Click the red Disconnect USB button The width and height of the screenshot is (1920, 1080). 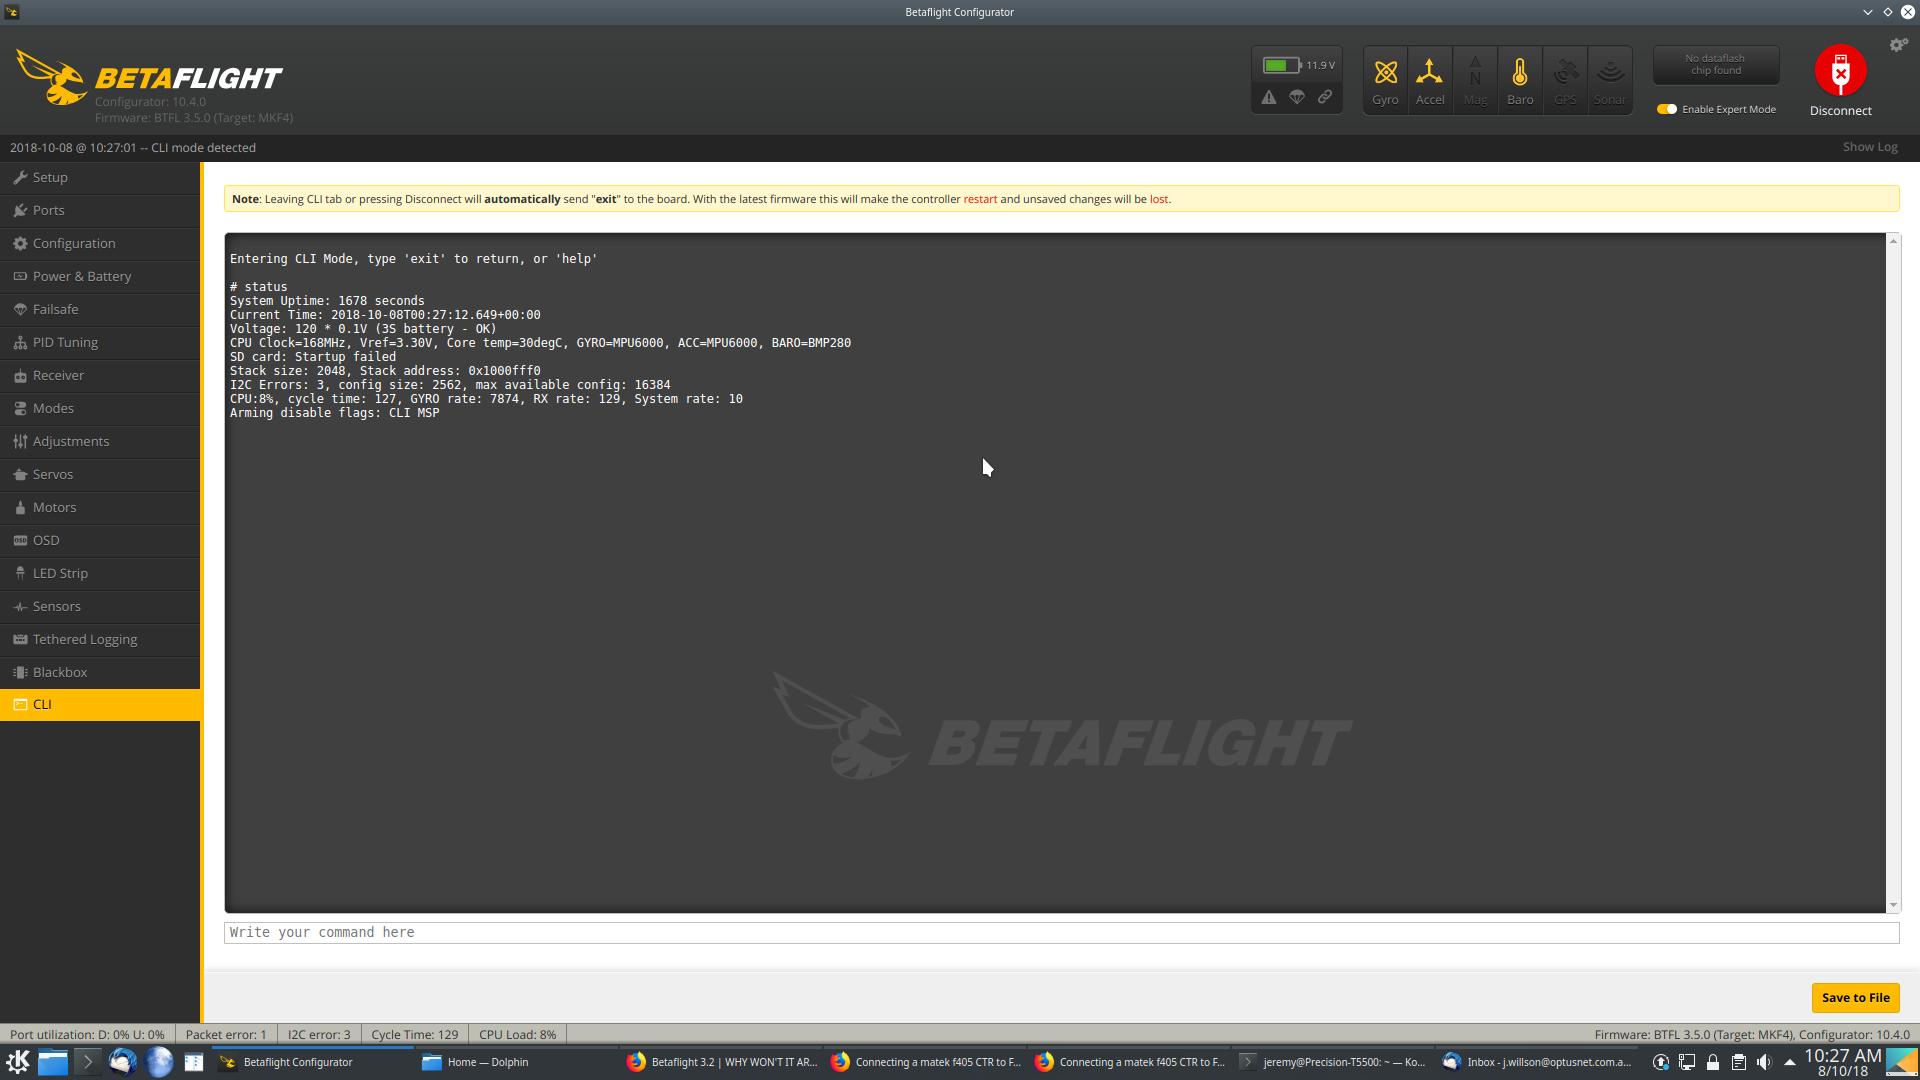pyautogui.click(x=1840, y=70)
